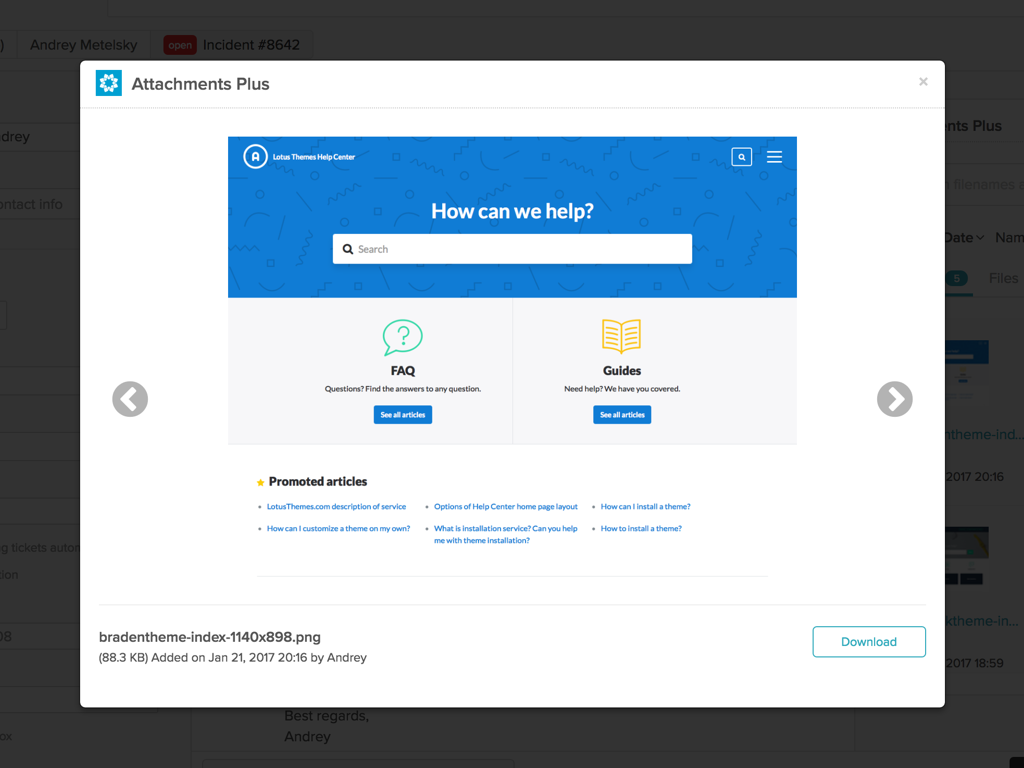Viewport: 1024px width, 768px height.
Task: Click inside the How can we help search field
Action: tap(512, 248)
